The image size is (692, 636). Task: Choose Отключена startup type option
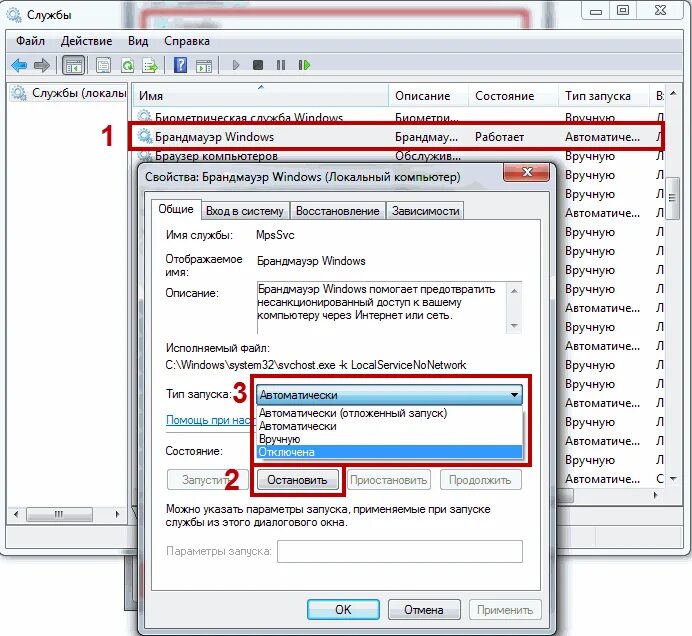(389, 452)
